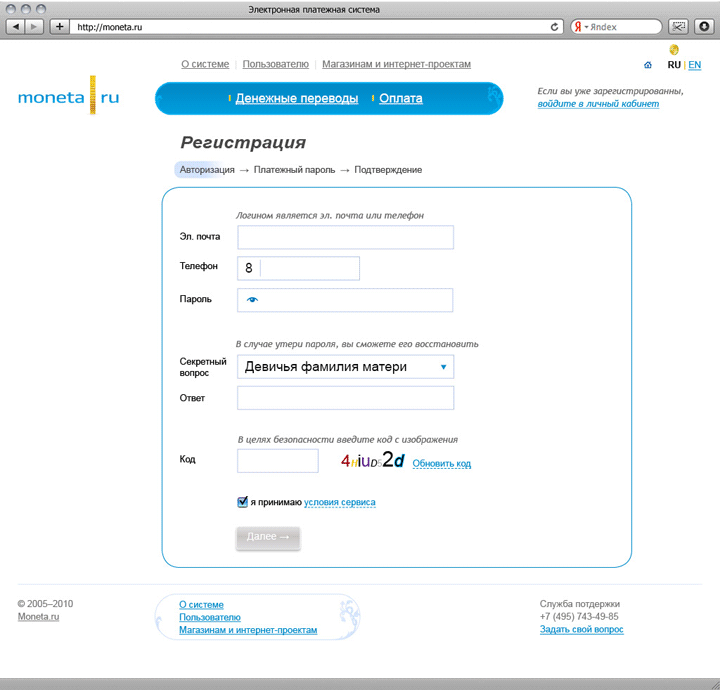720x690 pixels.
Task: Select the "Подтверждение" step label
Action: coord(388,170)
